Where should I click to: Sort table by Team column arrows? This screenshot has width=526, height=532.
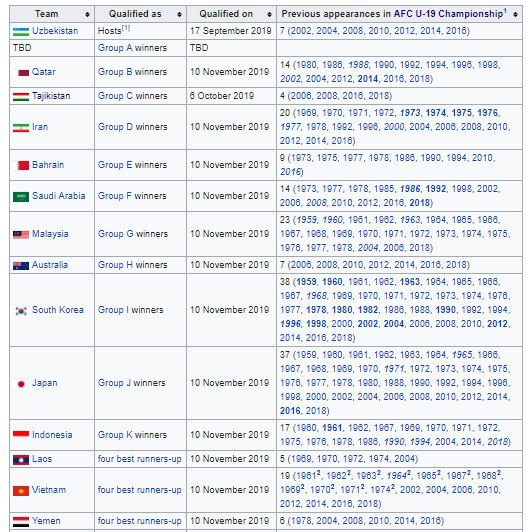pyautogui.click(x=87, y=14)
